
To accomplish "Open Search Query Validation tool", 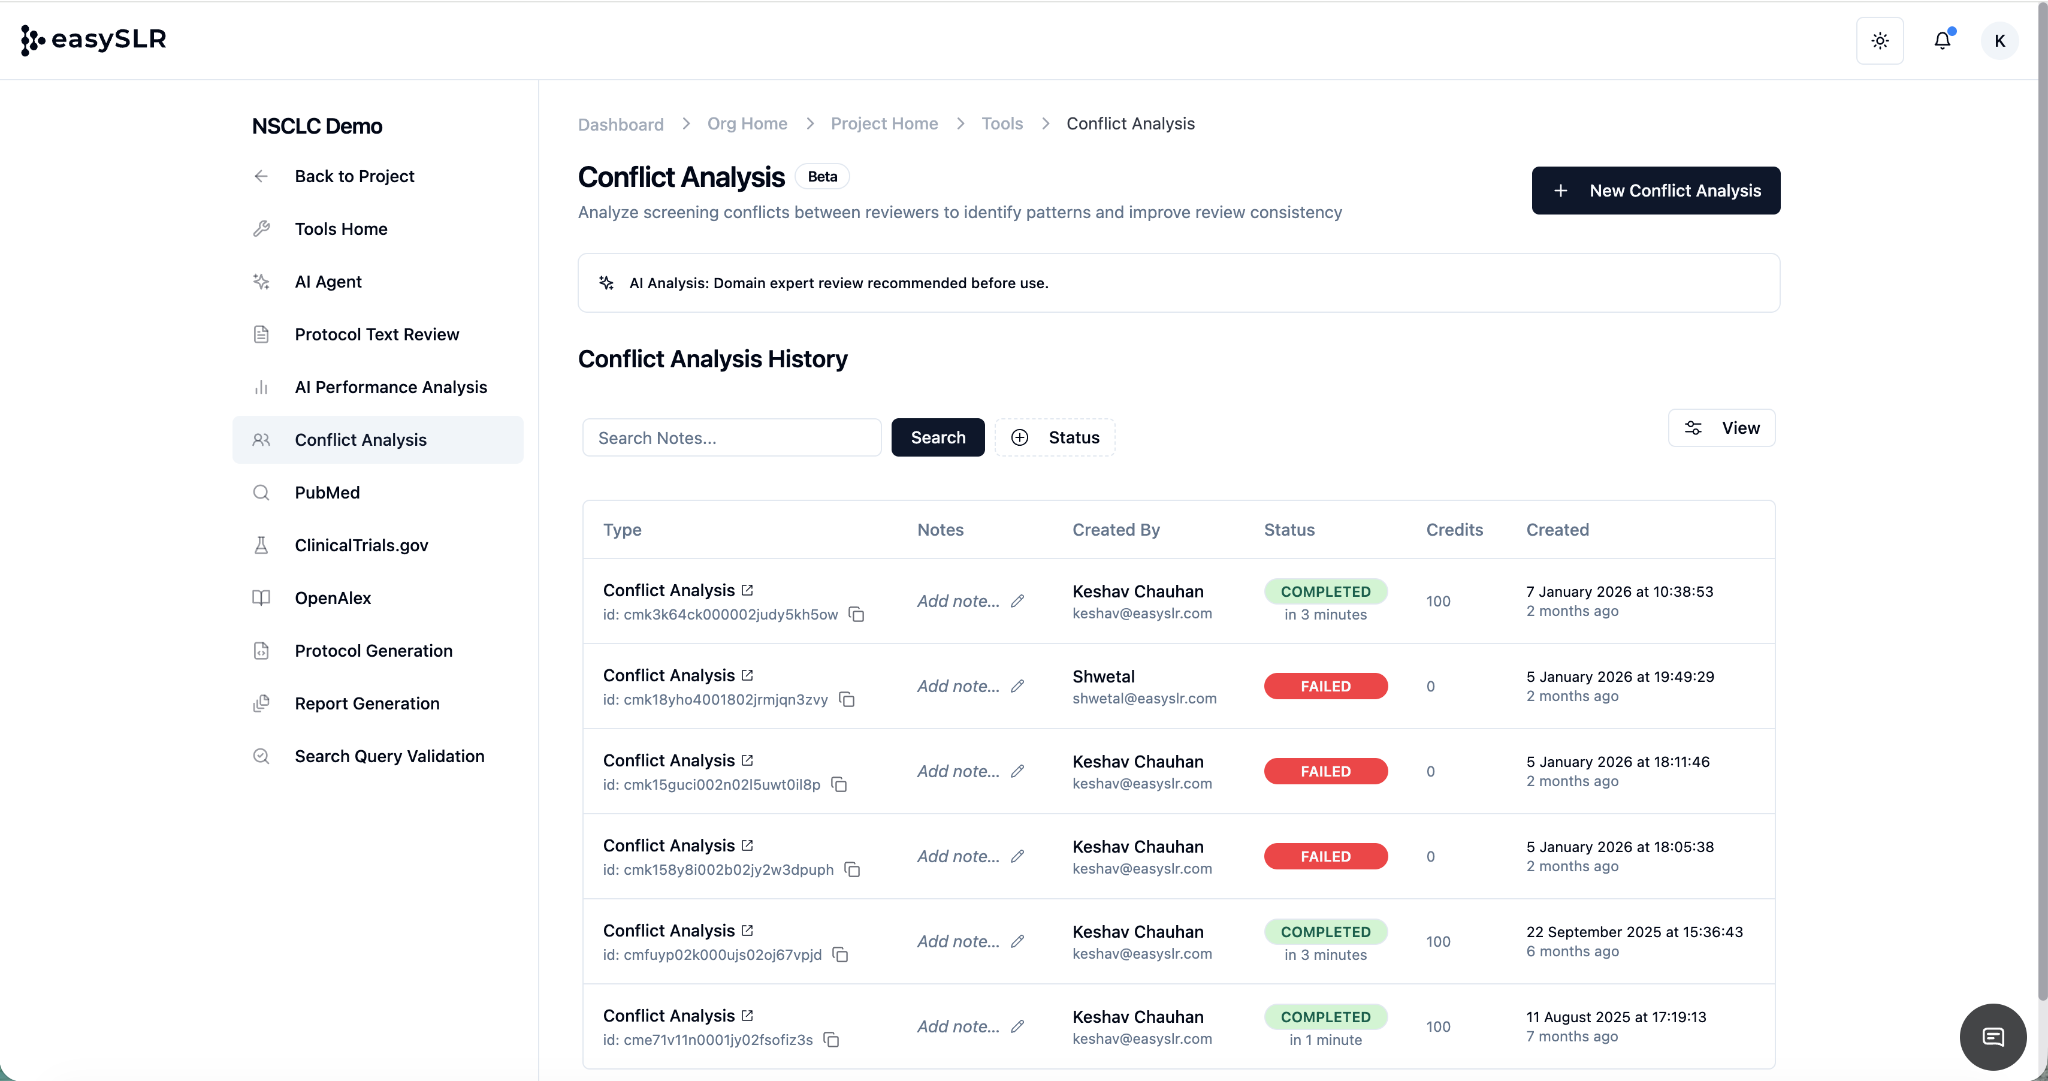I will [389, 756].
